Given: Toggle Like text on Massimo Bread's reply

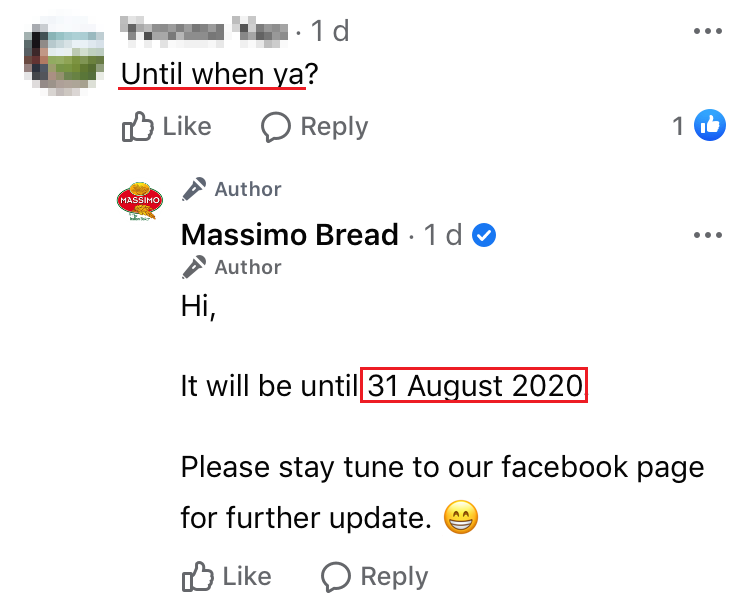Looking at the screenshot, I should 247,577.
